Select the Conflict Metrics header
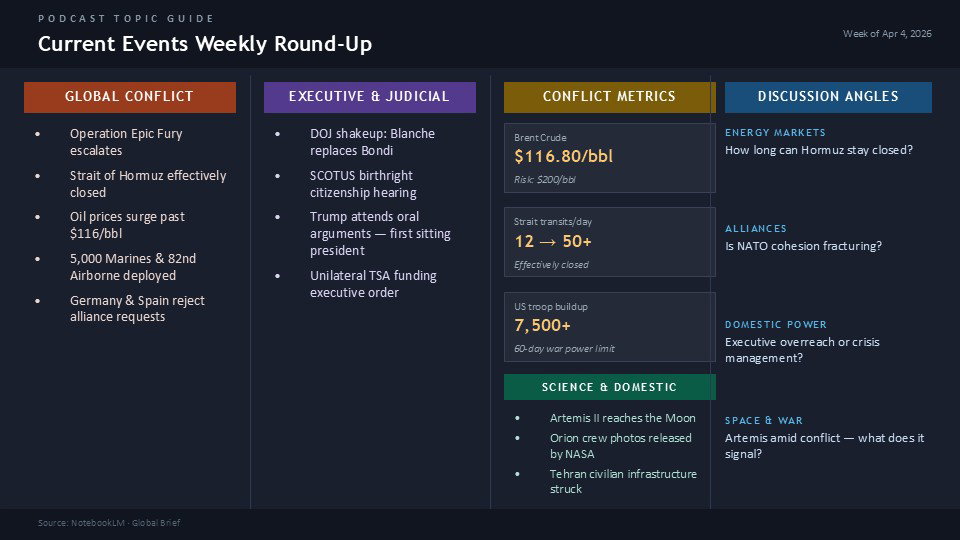Image resolution: width=960 pixels, height=540 pixels. (x=609, y=97)
